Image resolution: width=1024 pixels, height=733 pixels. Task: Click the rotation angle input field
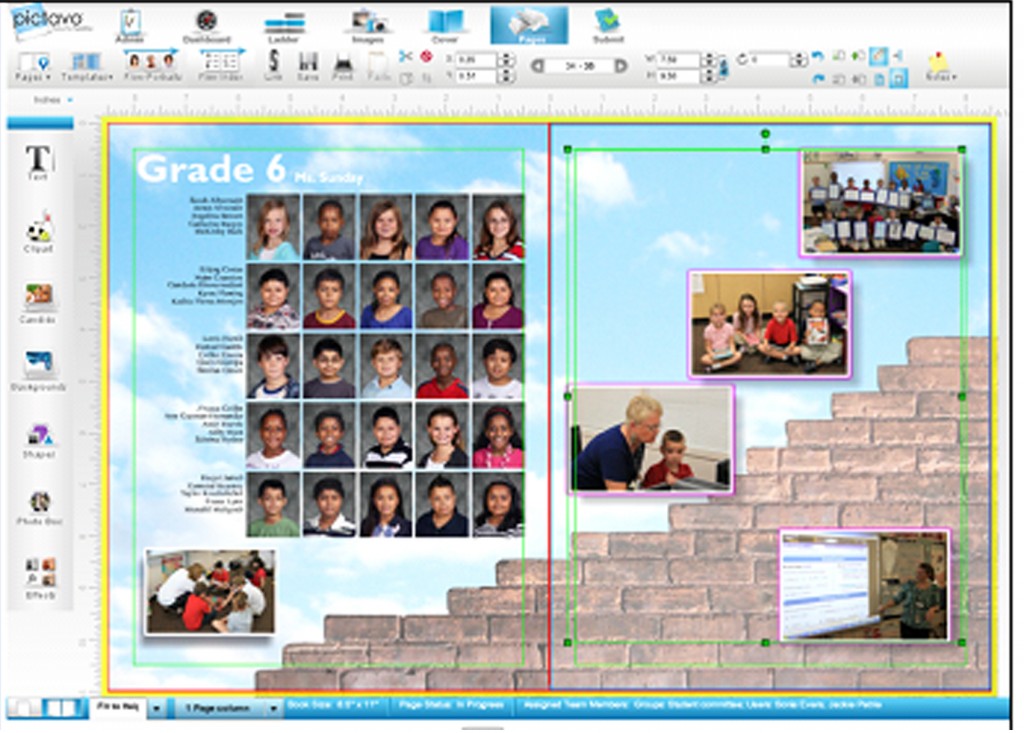pyautogui.click(x=769, y=59)
